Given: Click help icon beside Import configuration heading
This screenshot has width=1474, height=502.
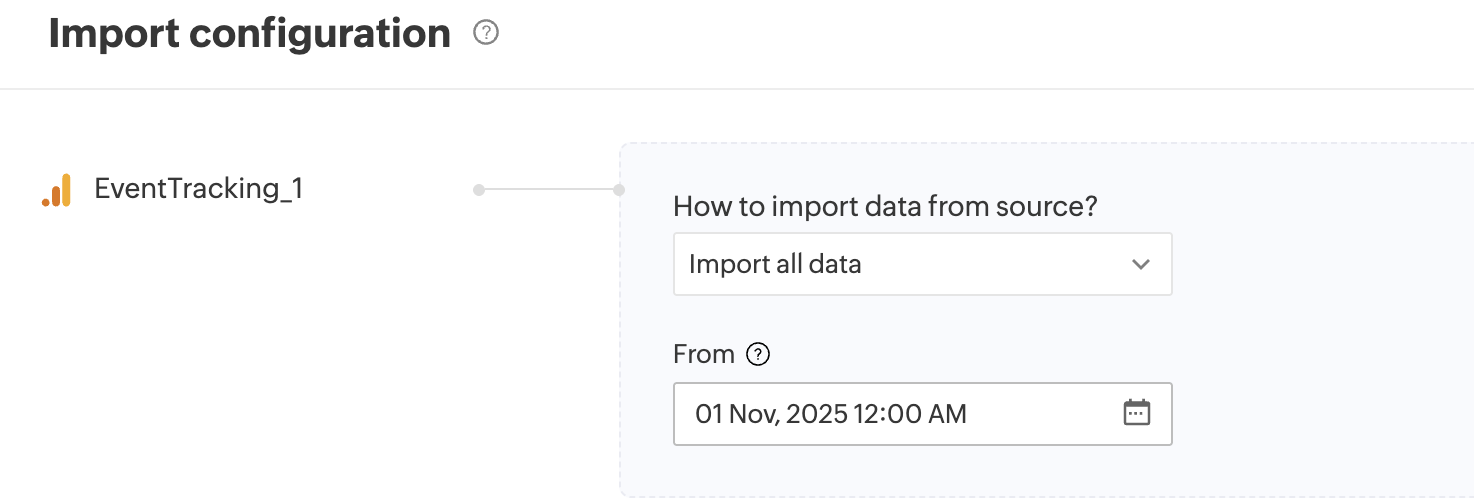Looking at the screenshot, I should (486, 33).
